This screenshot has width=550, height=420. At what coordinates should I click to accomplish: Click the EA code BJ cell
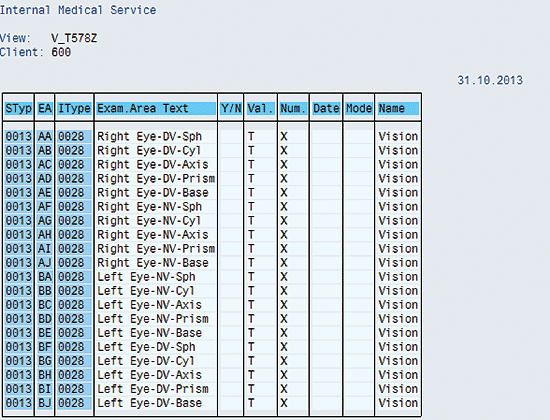click(45, 403)
